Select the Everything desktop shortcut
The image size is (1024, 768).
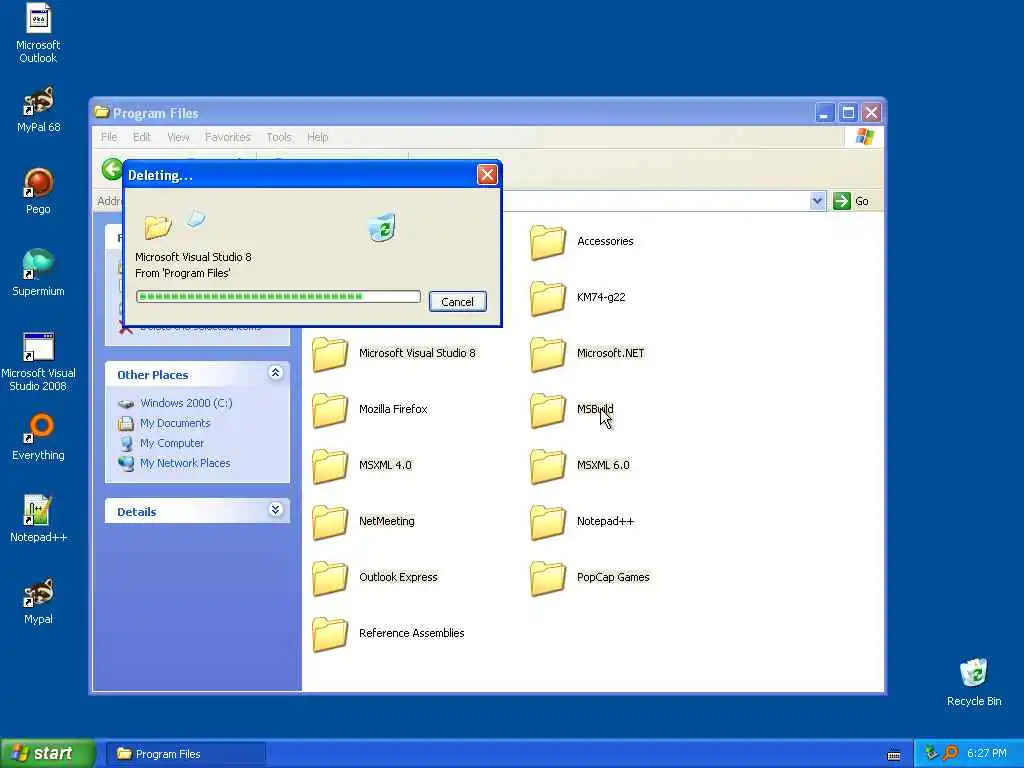pyautogui.click(x=38, y=438)
